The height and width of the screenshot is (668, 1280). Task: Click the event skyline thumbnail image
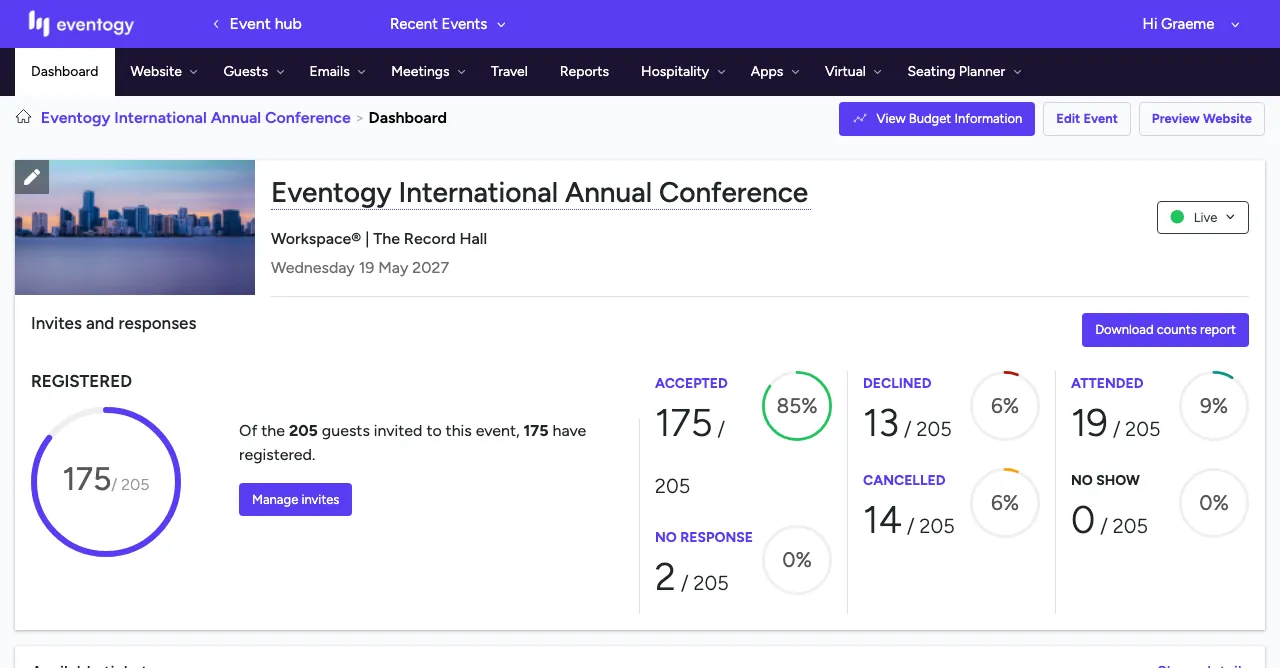click(135, 228)
